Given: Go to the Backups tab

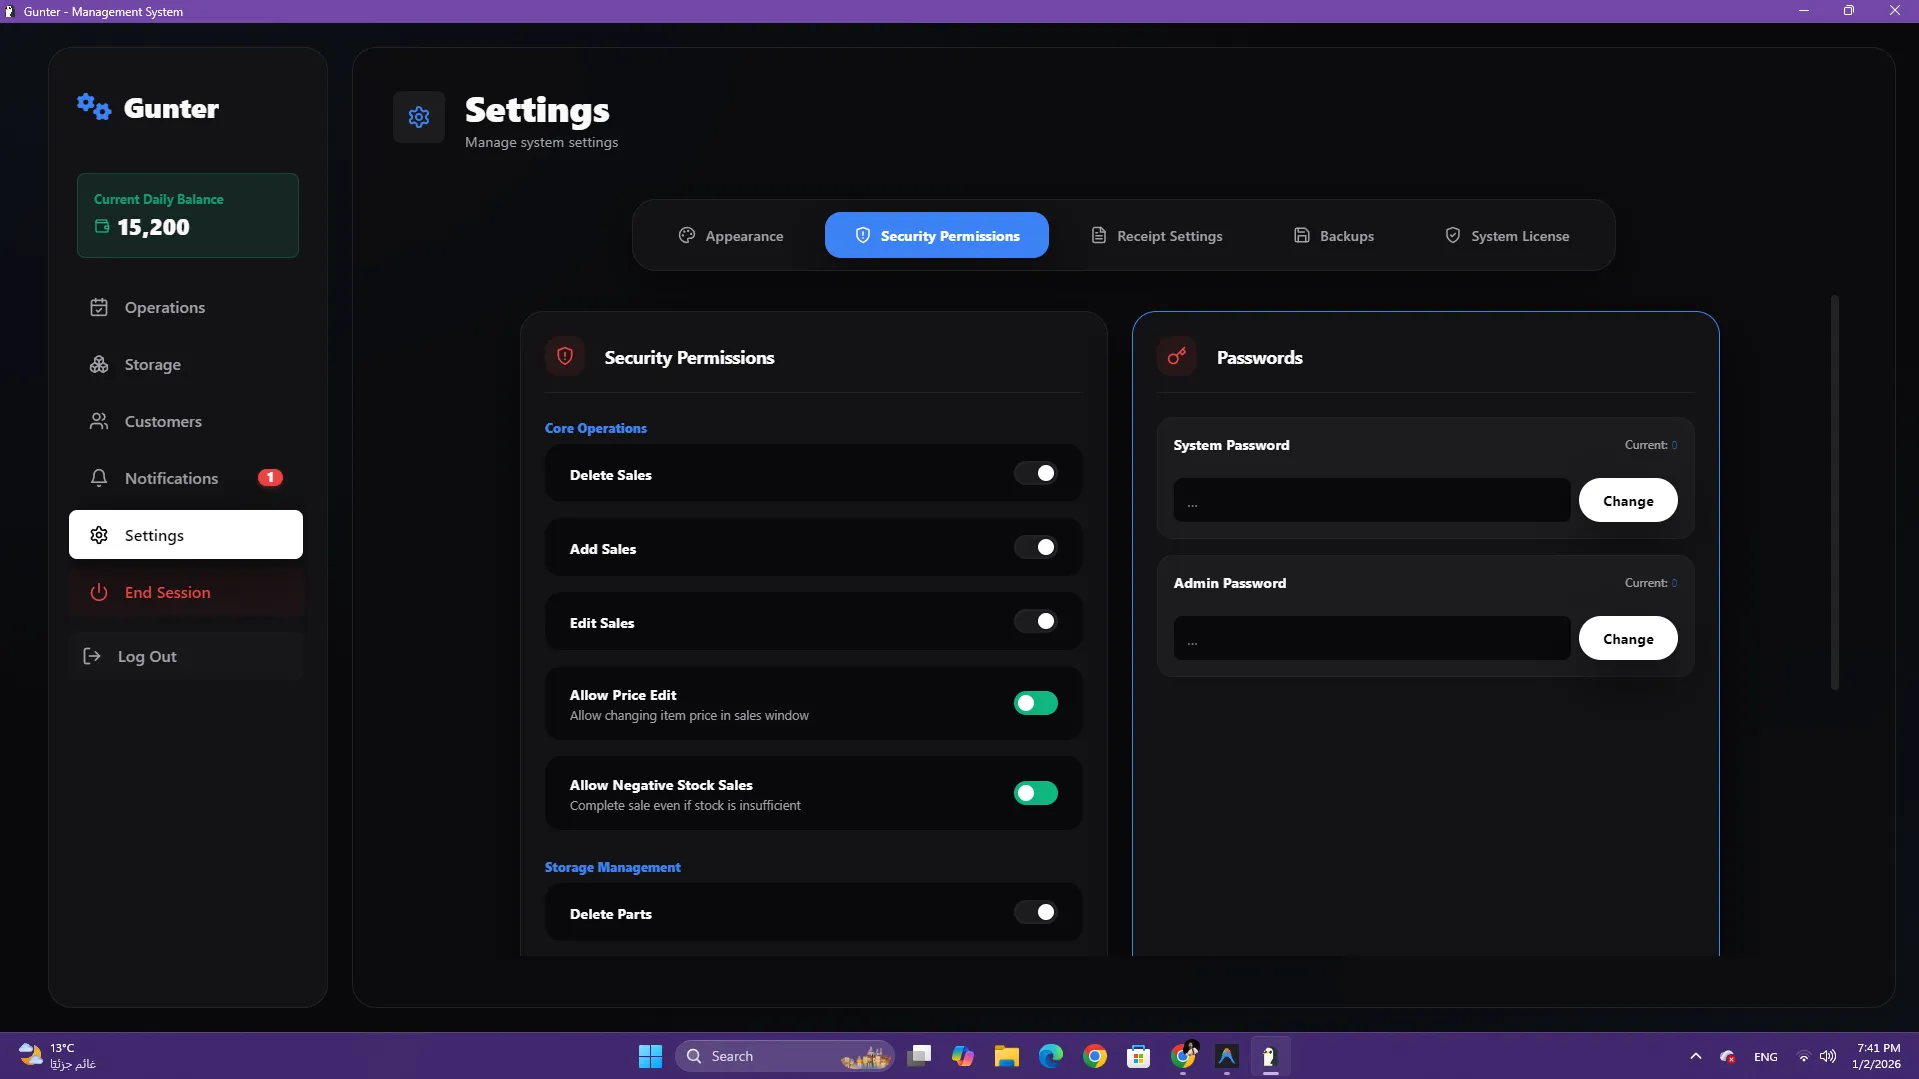Looking at the screenshot, I should click(x=1334, y=236).
